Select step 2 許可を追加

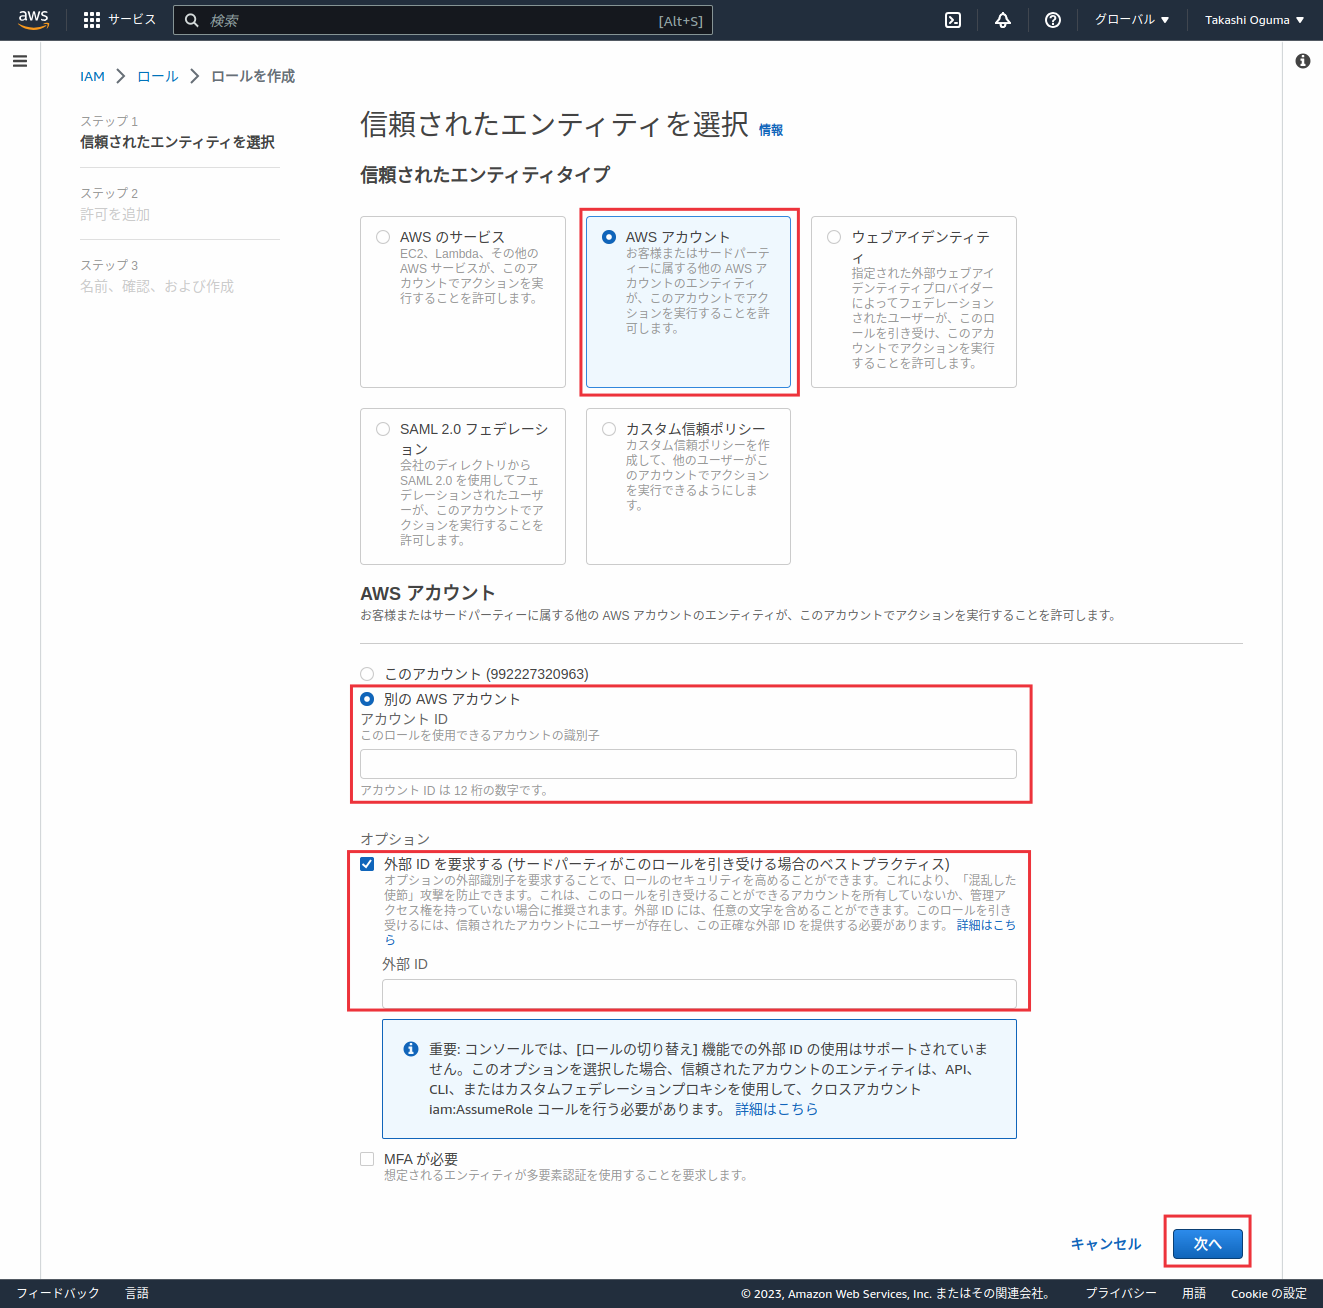click(115, 214)
